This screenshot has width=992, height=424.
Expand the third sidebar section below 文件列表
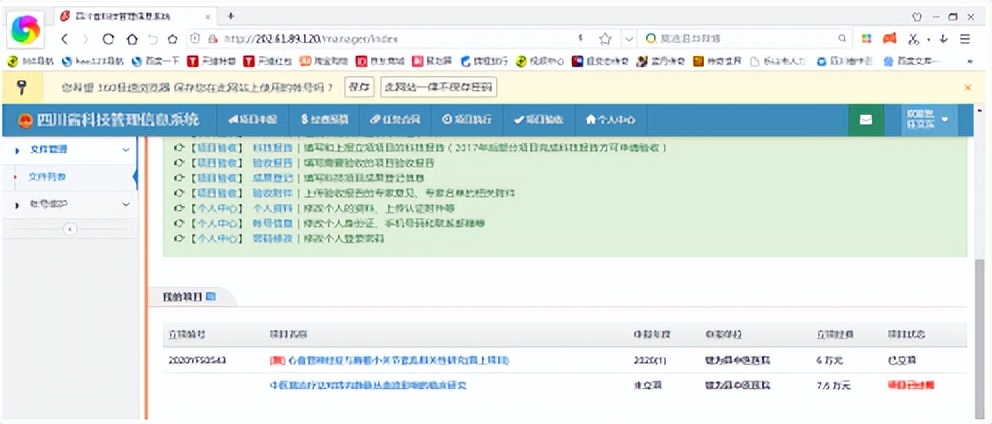[70, 204]
